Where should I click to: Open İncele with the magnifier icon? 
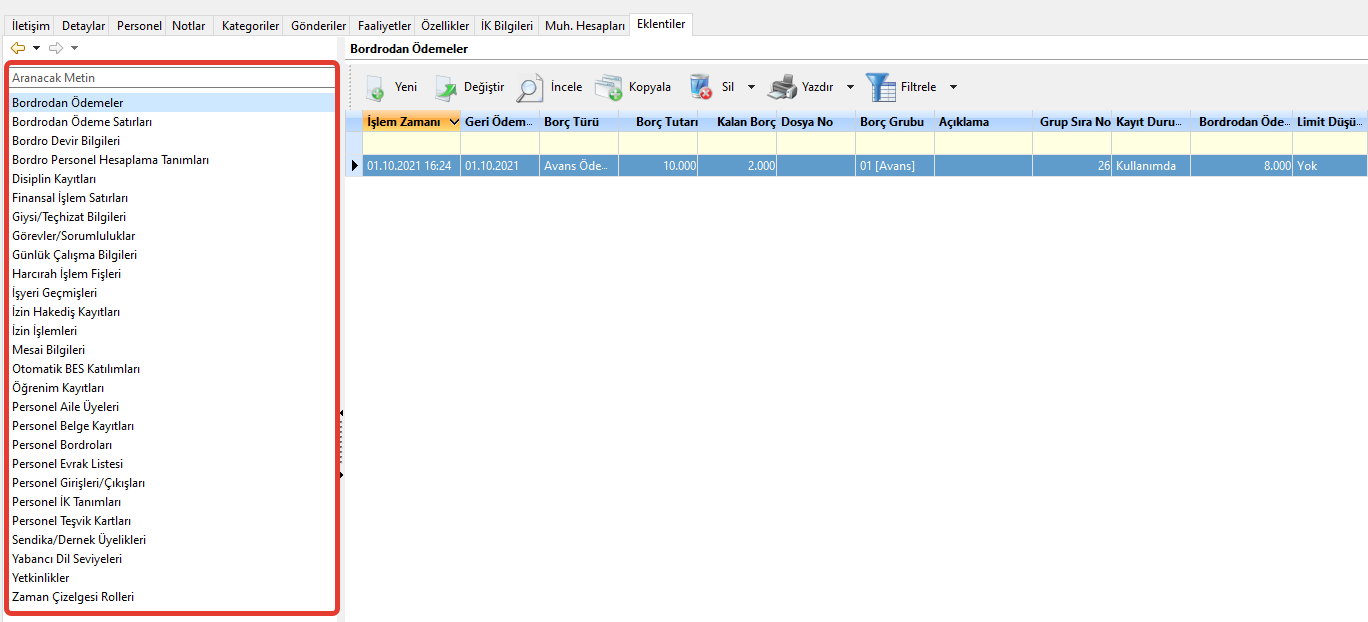point(530,88)
